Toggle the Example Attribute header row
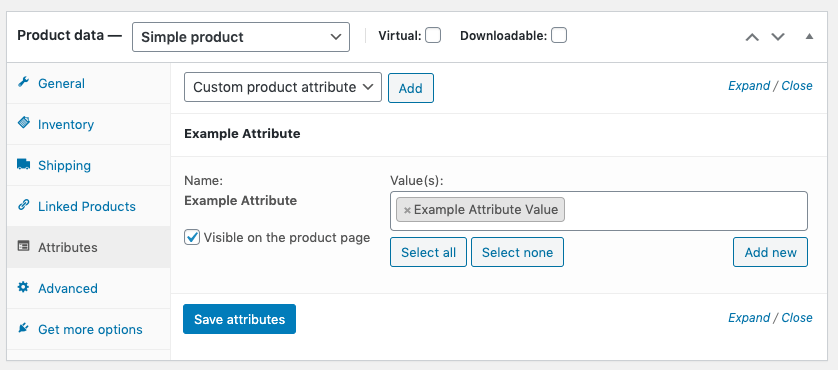This screenshot has height=370, width=838. [499, 134]
